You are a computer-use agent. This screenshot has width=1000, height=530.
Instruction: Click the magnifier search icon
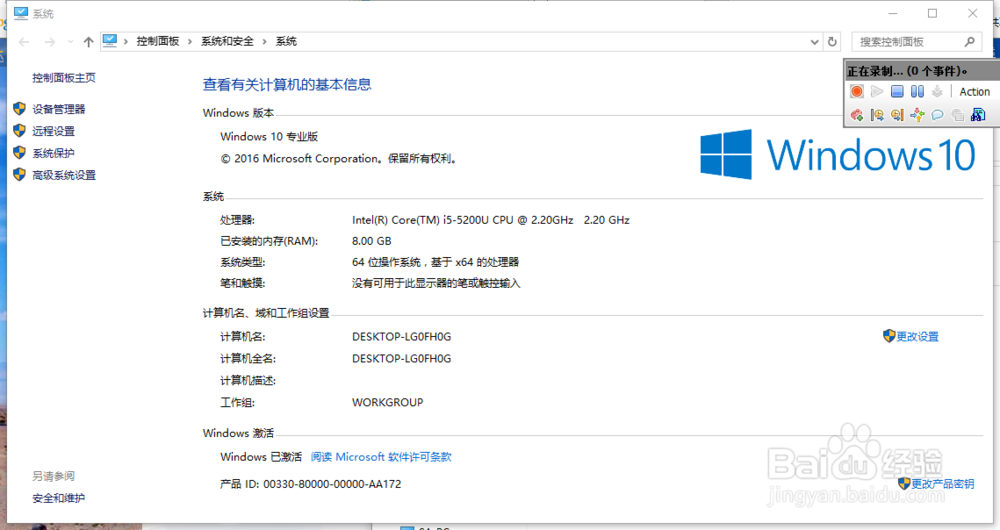[969, 42]
